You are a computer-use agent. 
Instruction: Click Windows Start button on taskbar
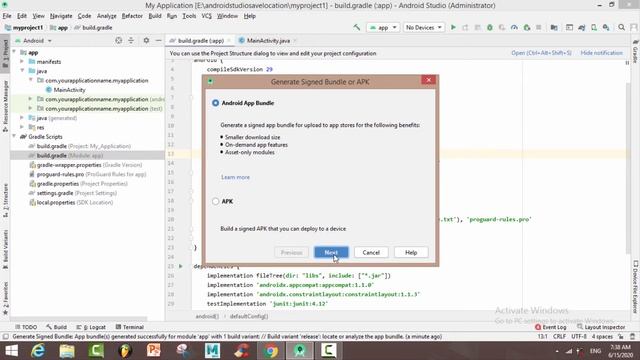pyautogui.click(x=11, y=351)
